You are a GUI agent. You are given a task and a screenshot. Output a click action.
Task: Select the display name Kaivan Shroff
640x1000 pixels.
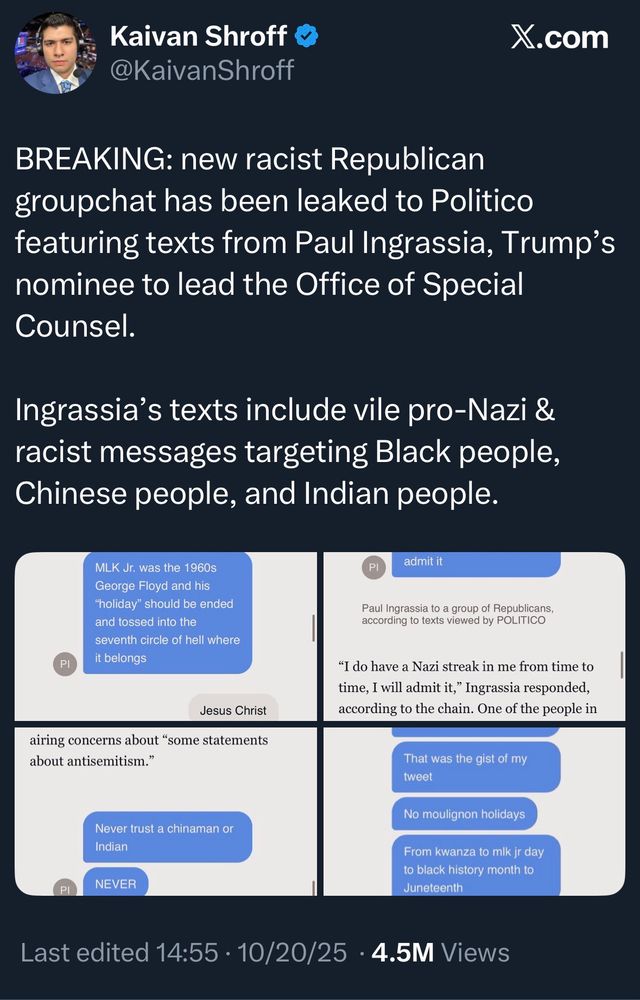click(x=202, y=36)
